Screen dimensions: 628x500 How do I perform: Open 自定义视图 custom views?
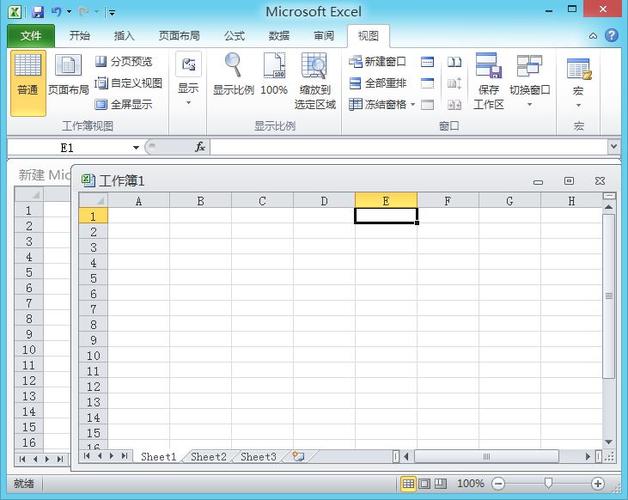tap(129, 83)
